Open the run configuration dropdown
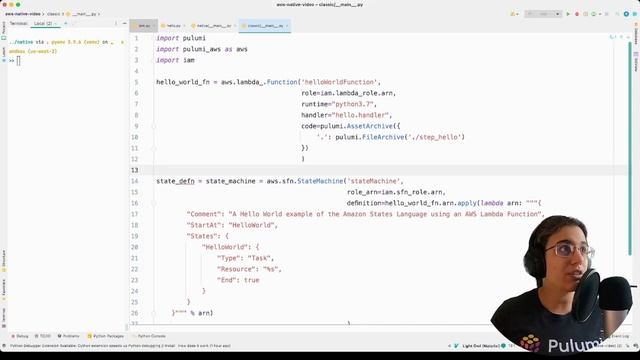640x360 pixels. 543,14
